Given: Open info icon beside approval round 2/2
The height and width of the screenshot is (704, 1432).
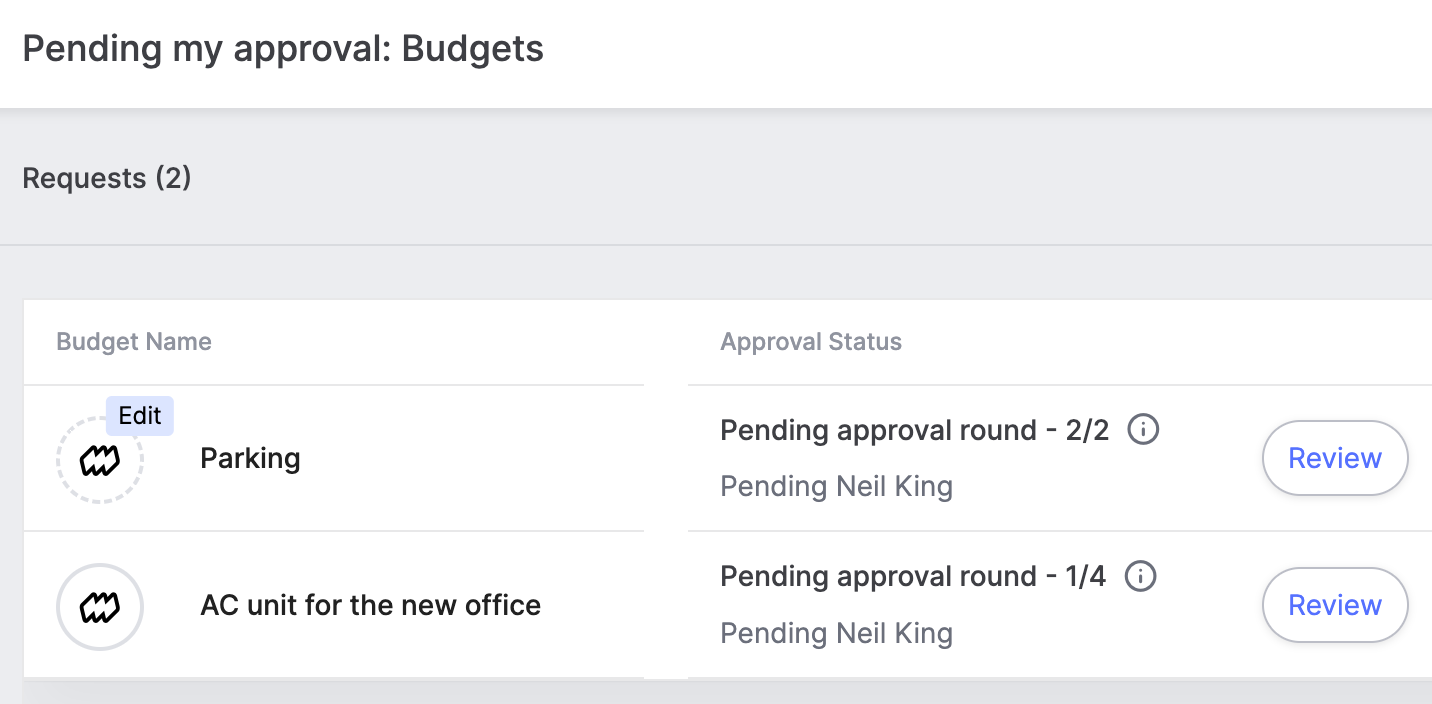Looking at the screenshot, I should coord(1143,430).
